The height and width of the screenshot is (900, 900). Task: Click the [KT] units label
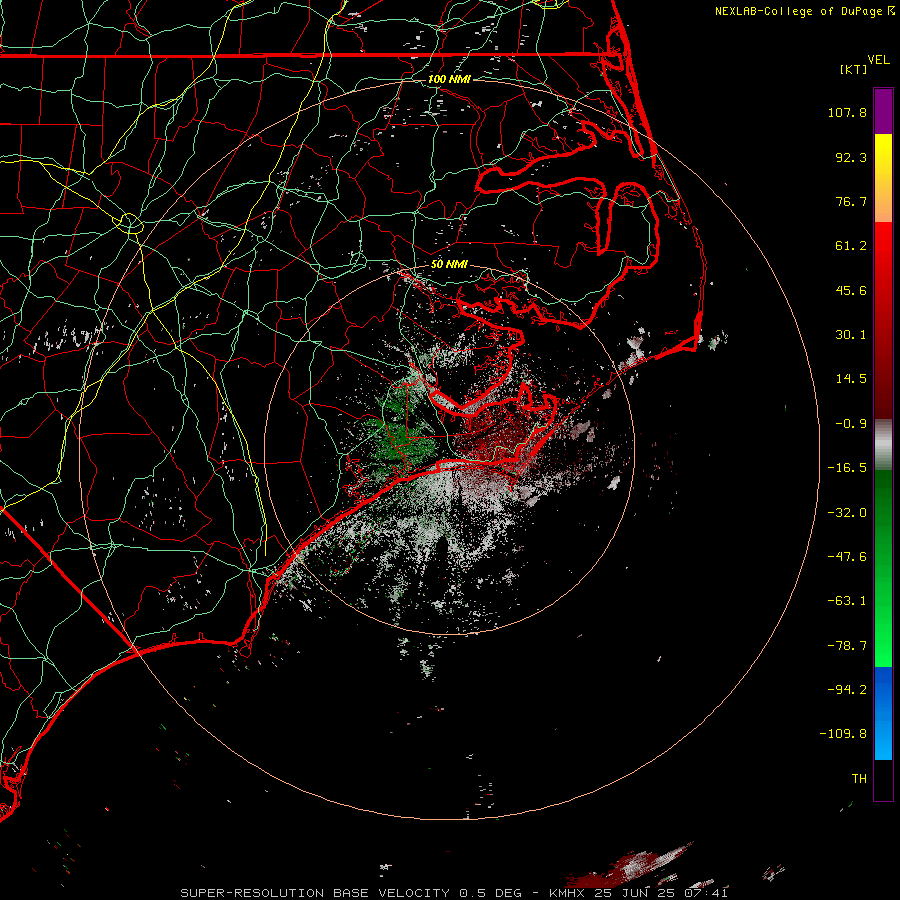(x=854, y=69)
